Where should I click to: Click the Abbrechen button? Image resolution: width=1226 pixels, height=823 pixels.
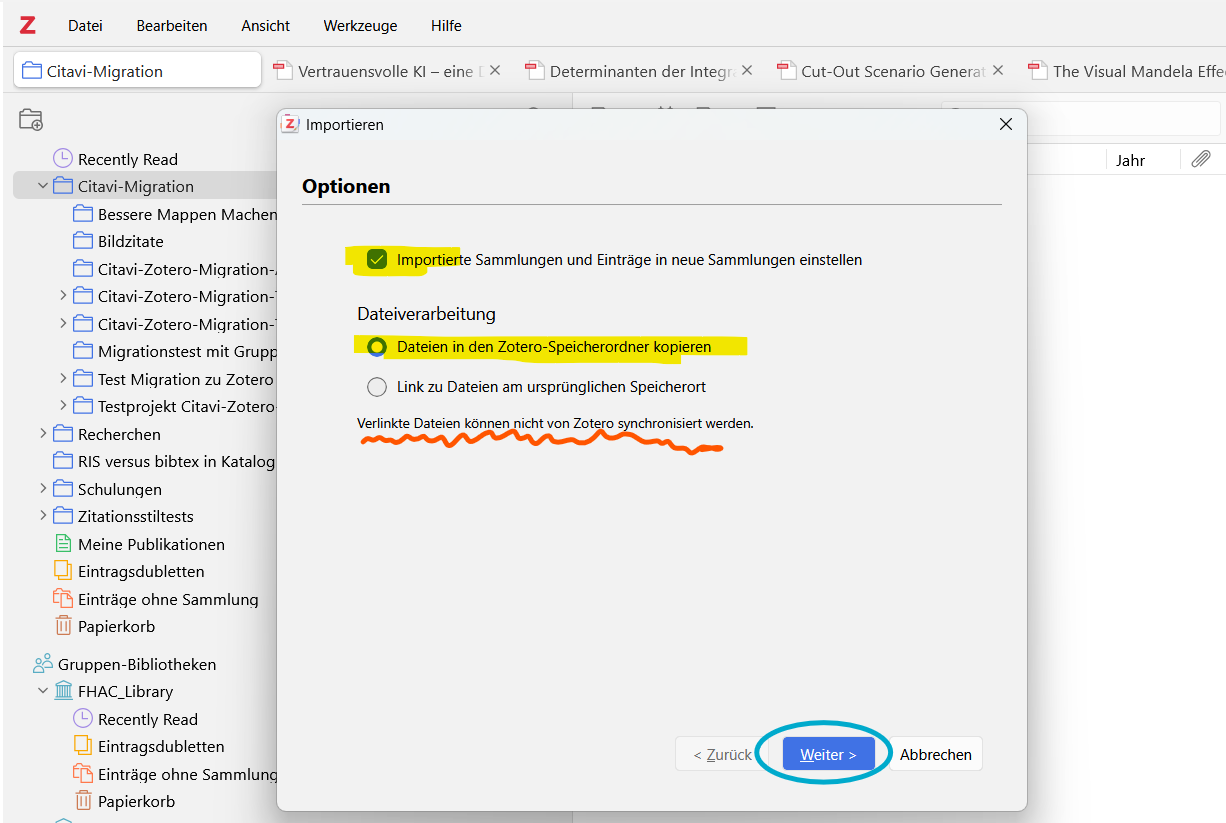(935, 754)
